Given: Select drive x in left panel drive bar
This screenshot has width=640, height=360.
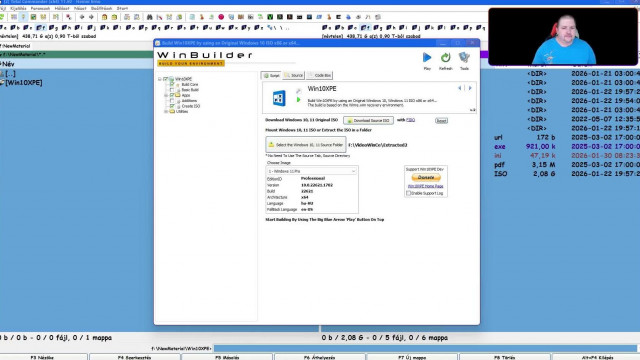Looking at the screenshot, I should (233, 28).
